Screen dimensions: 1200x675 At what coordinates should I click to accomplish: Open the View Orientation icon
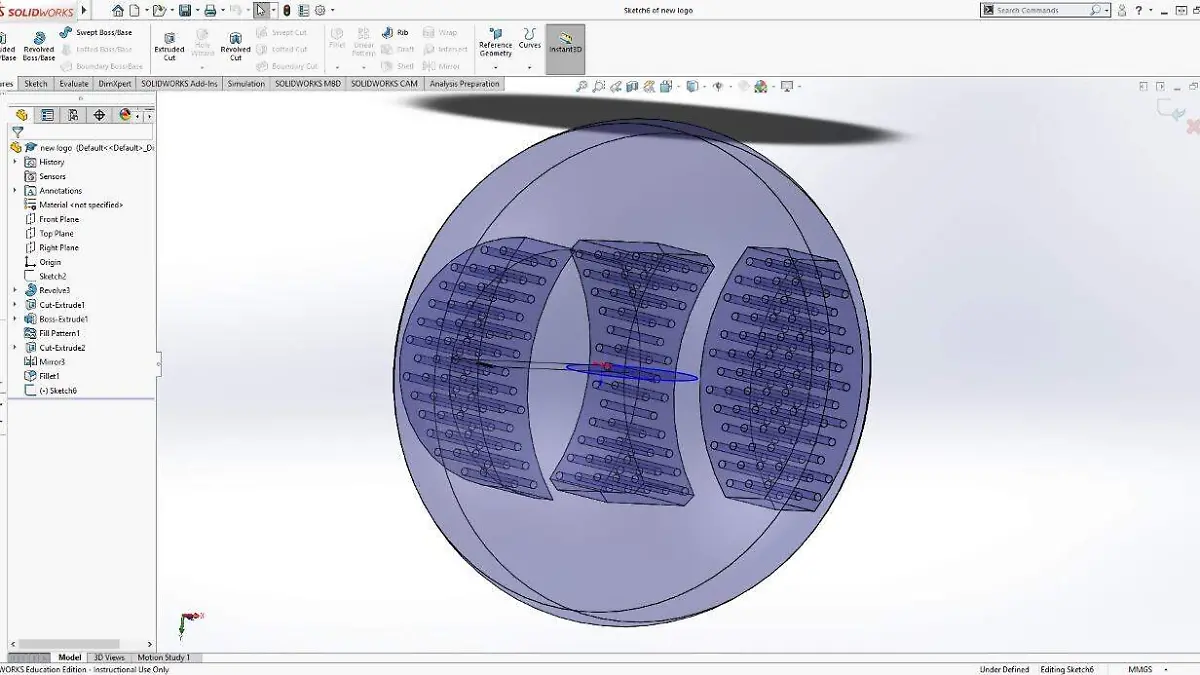692,86
